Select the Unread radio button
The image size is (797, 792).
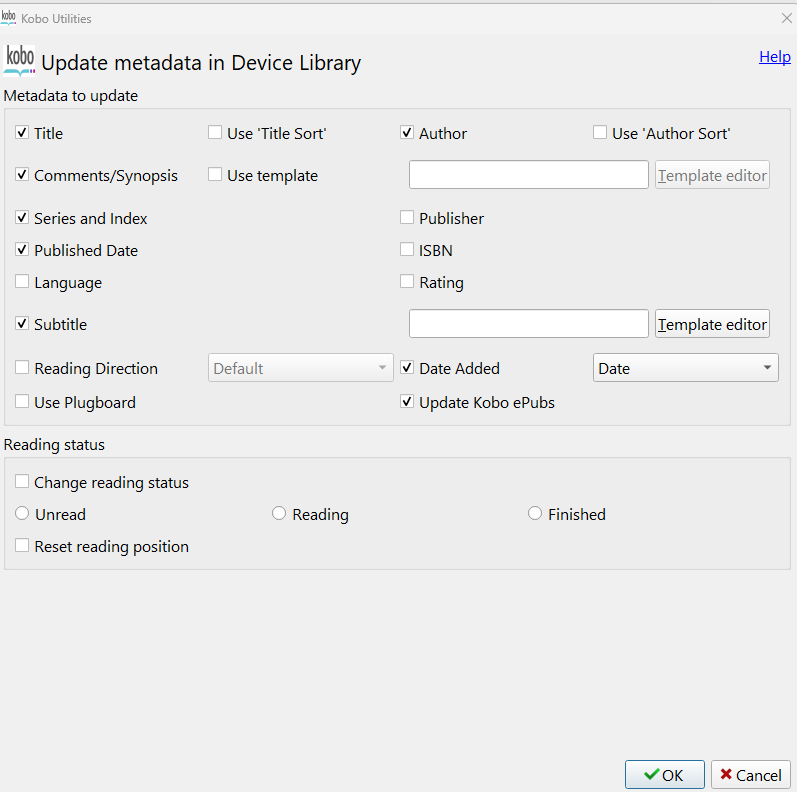point(22,513)
